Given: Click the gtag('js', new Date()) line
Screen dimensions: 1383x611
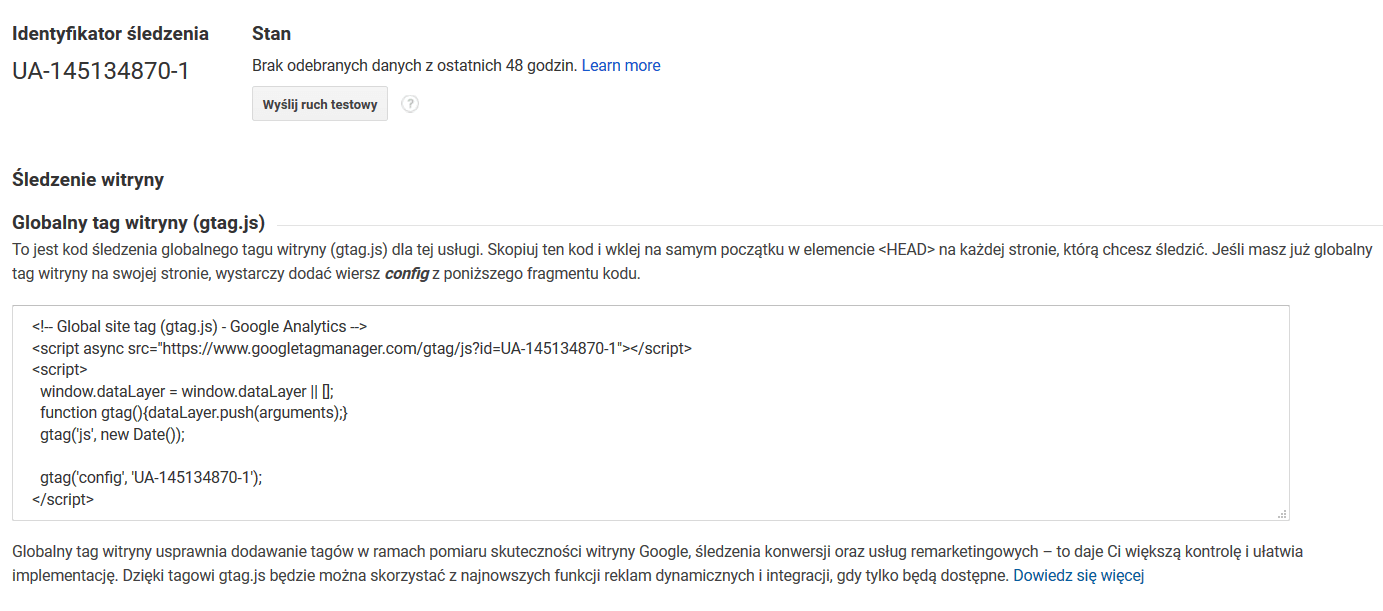Looking at the screenshot, I should pos(113,434).
